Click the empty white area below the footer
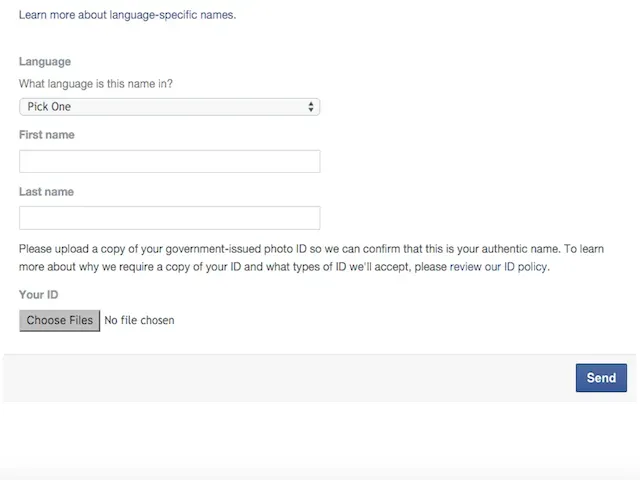Image resolution: width=640 pixels, height=480 pixels. point(320,435)
